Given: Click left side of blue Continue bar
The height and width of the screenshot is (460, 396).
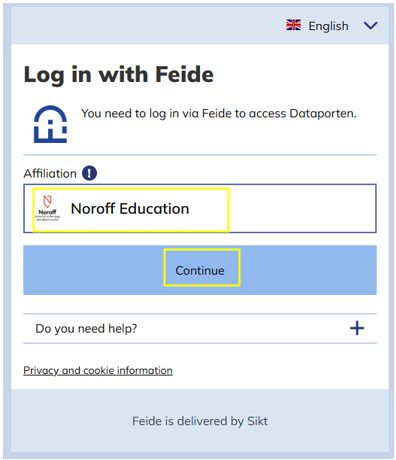Looking at the screenshot, I should click(93, 270).
